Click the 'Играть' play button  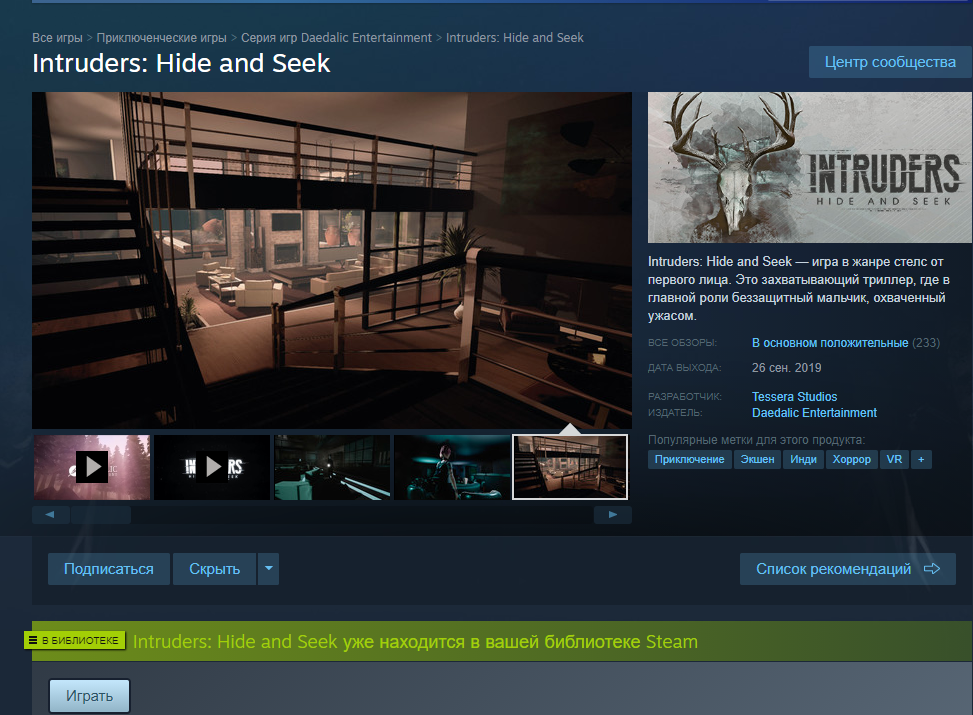coord(89,696)
